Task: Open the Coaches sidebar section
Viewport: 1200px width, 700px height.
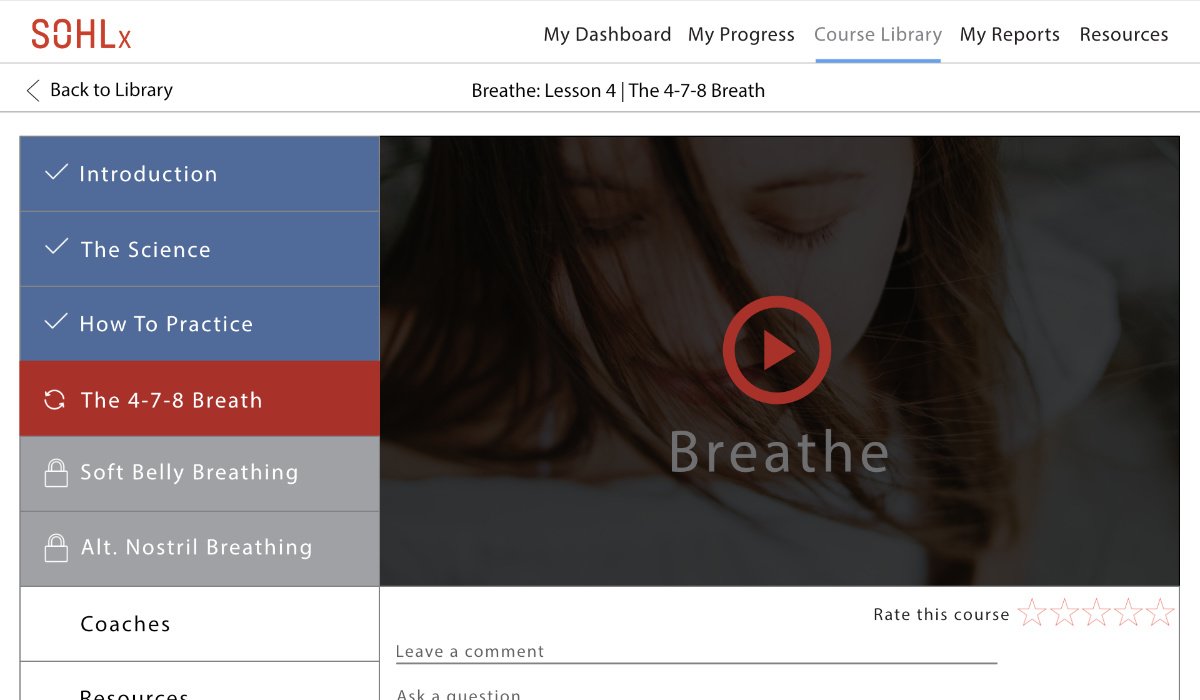Action: point(200,624)
